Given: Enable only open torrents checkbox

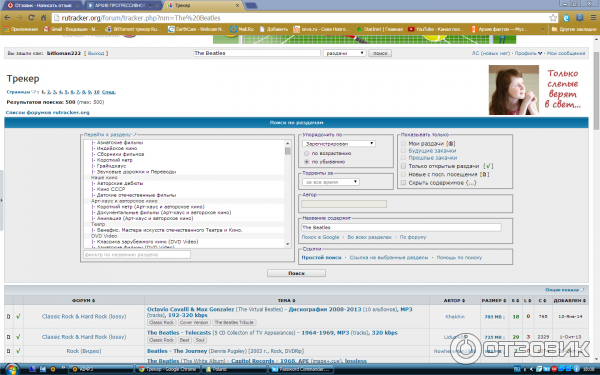Looking at the screenshot, I should click(403, 166).
